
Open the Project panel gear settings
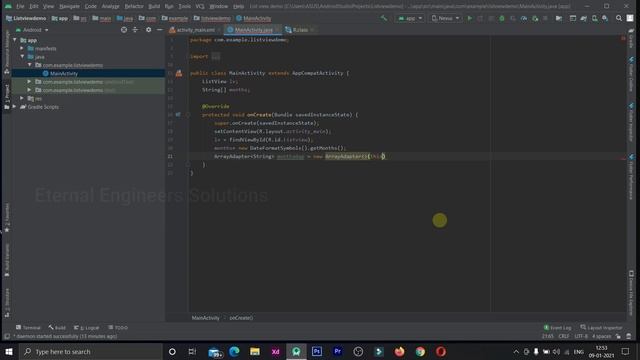click(148, 30)
